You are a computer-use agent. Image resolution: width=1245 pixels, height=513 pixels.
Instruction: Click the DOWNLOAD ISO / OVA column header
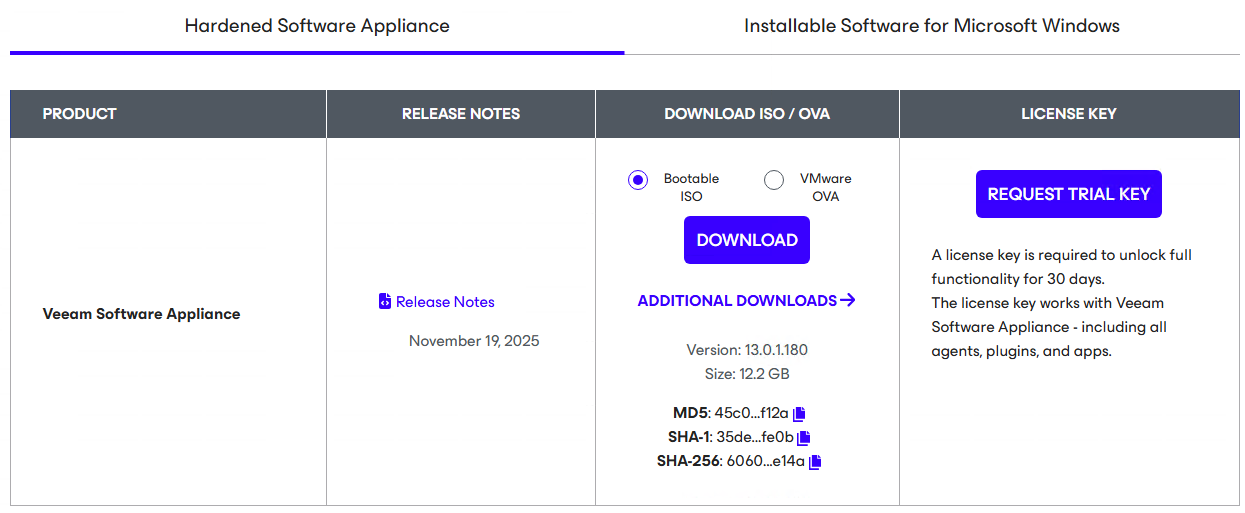(747, 114)
